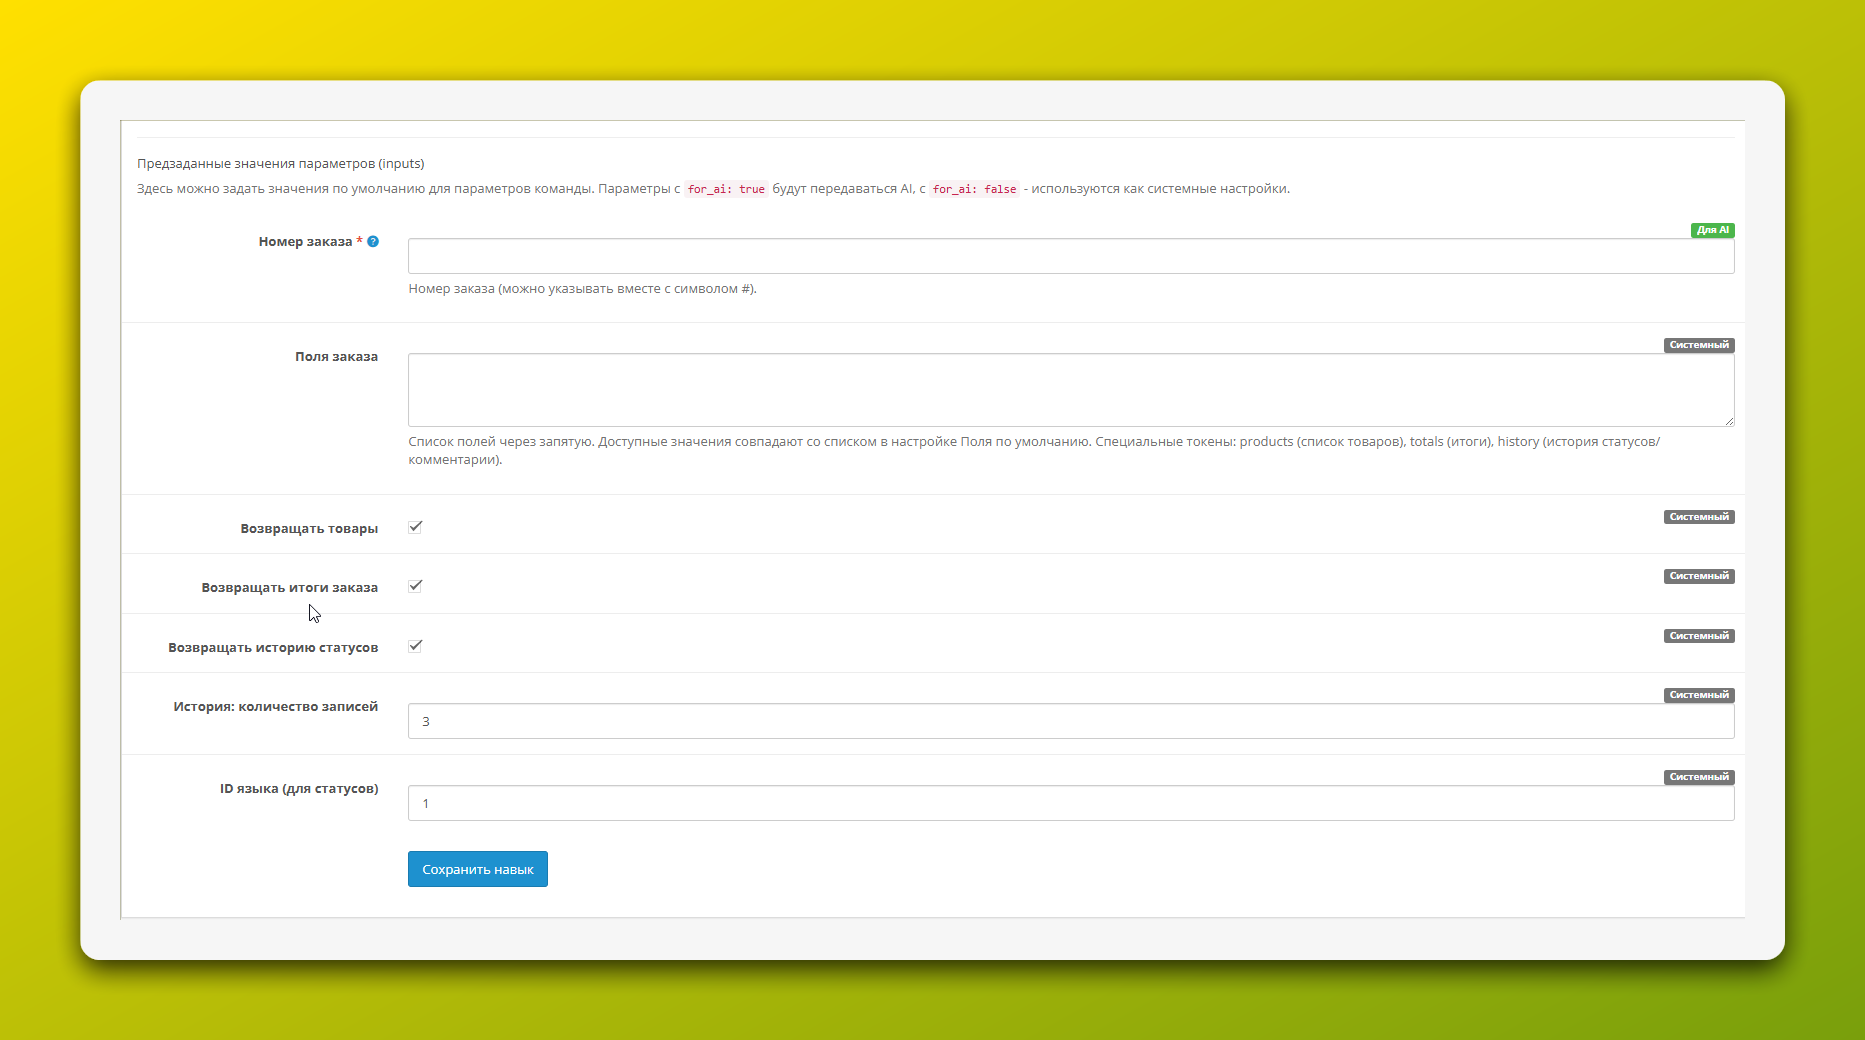
Task: Click the resize handle of Поля заказа textarea
Action: [x=1729, y=421]
